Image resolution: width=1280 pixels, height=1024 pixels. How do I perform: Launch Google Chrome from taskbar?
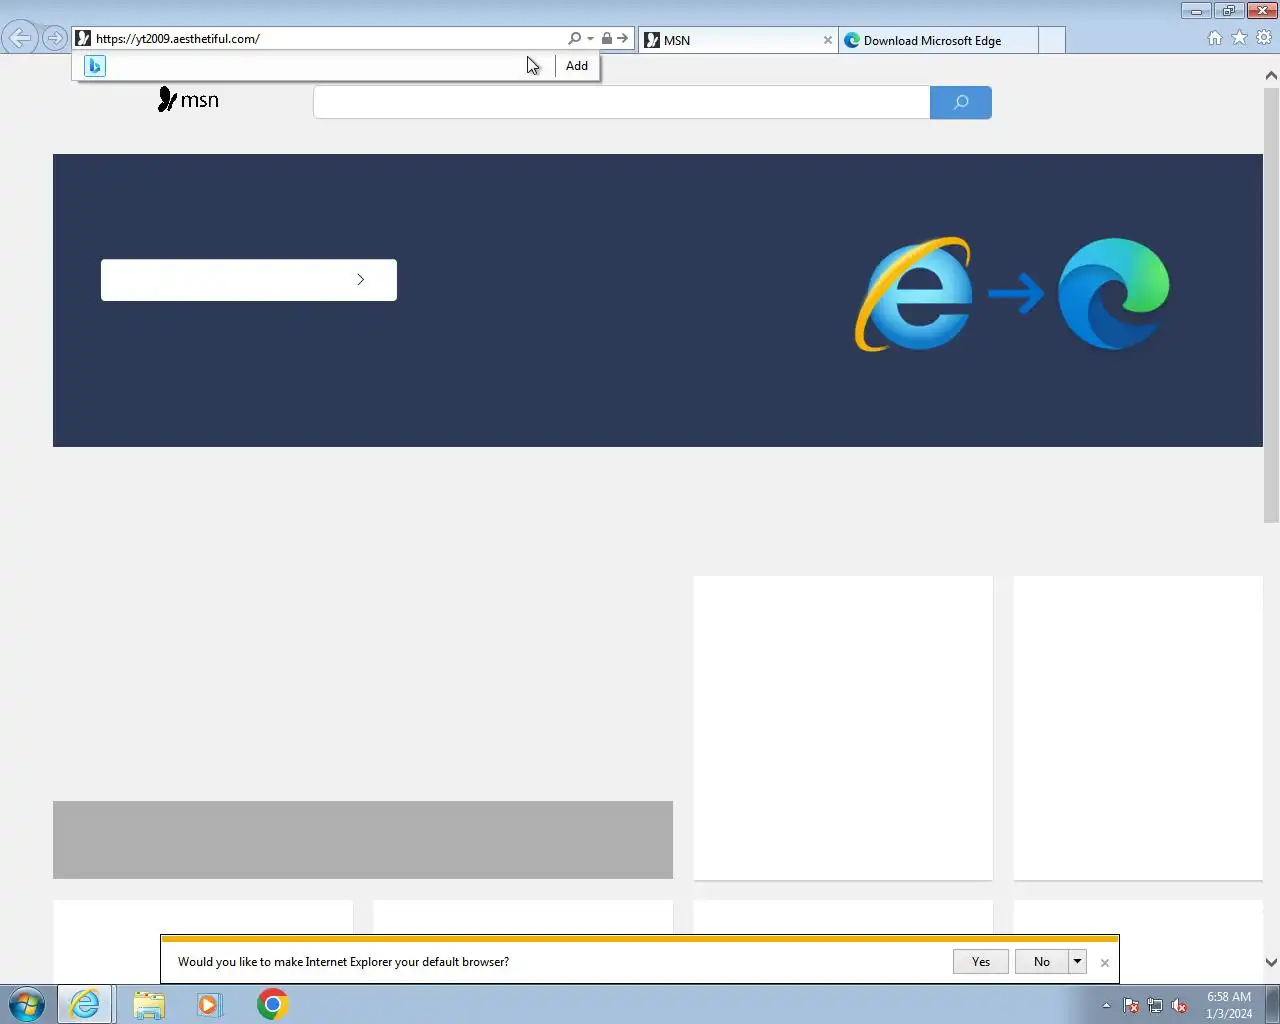[272, 1004]
